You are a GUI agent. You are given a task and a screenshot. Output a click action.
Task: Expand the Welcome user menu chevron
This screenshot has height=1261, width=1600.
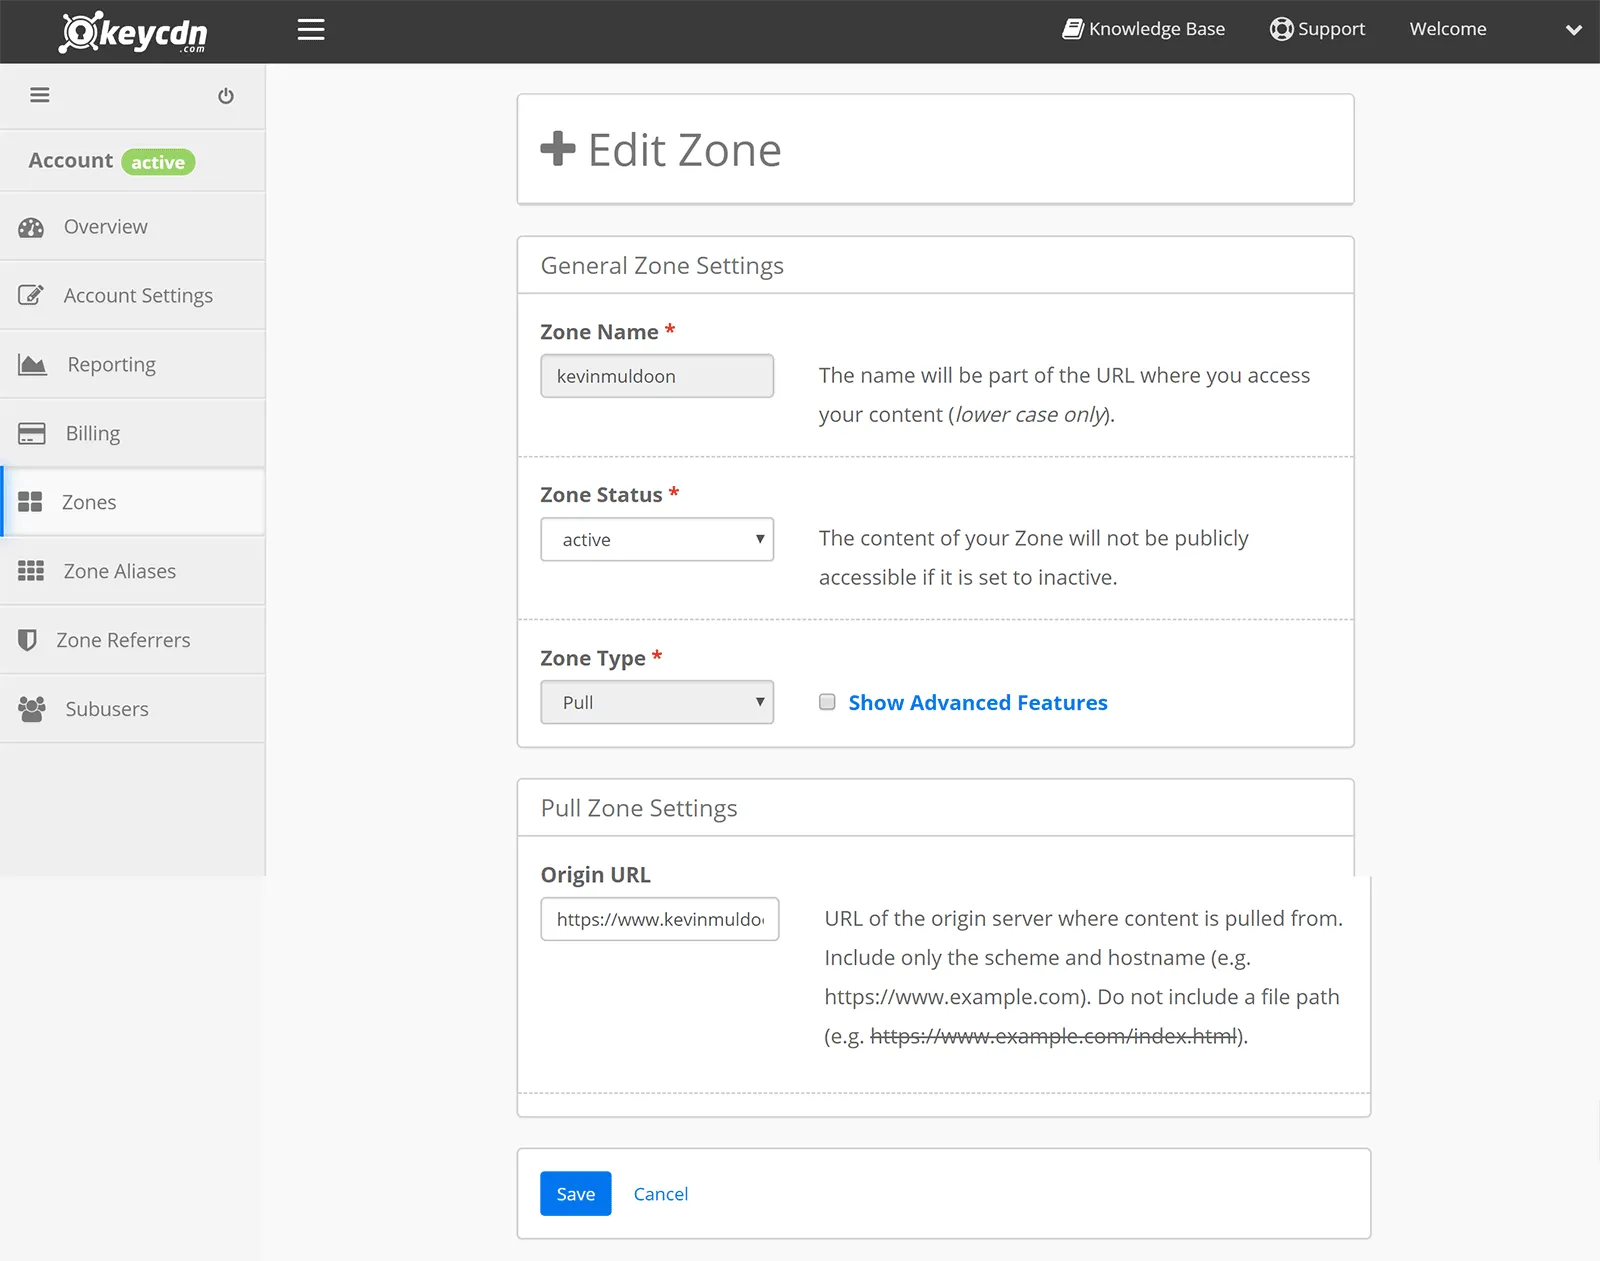(x=1573, y=30)
